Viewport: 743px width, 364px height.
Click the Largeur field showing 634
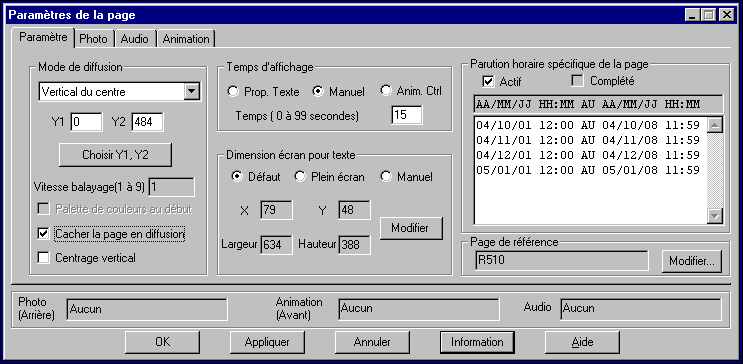[276, 245]
